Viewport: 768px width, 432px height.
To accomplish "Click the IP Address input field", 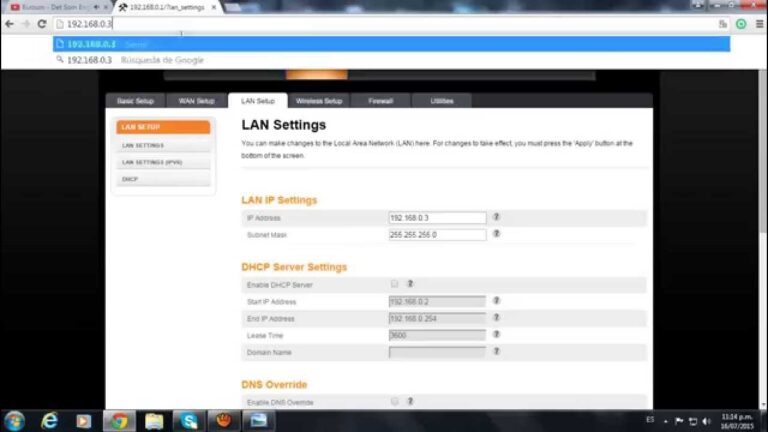I will pos(437,218).
